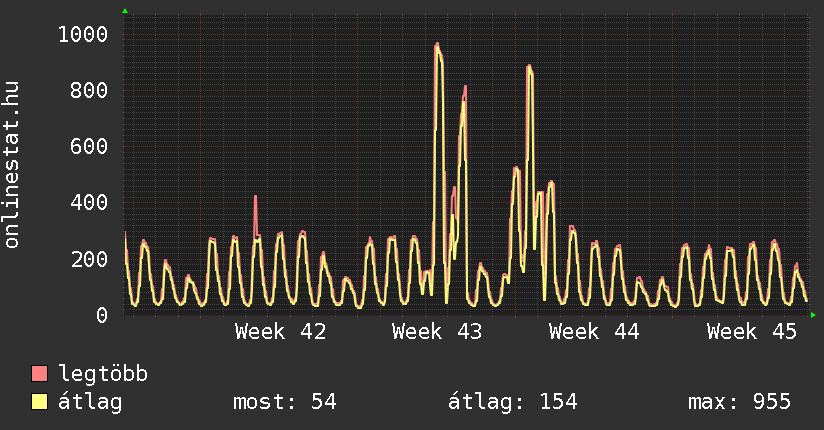Click the 400 y-axis value
Image resolution: width=824 pixels, height=430 pixels.
pyautogui.click(x=88, y=202)
